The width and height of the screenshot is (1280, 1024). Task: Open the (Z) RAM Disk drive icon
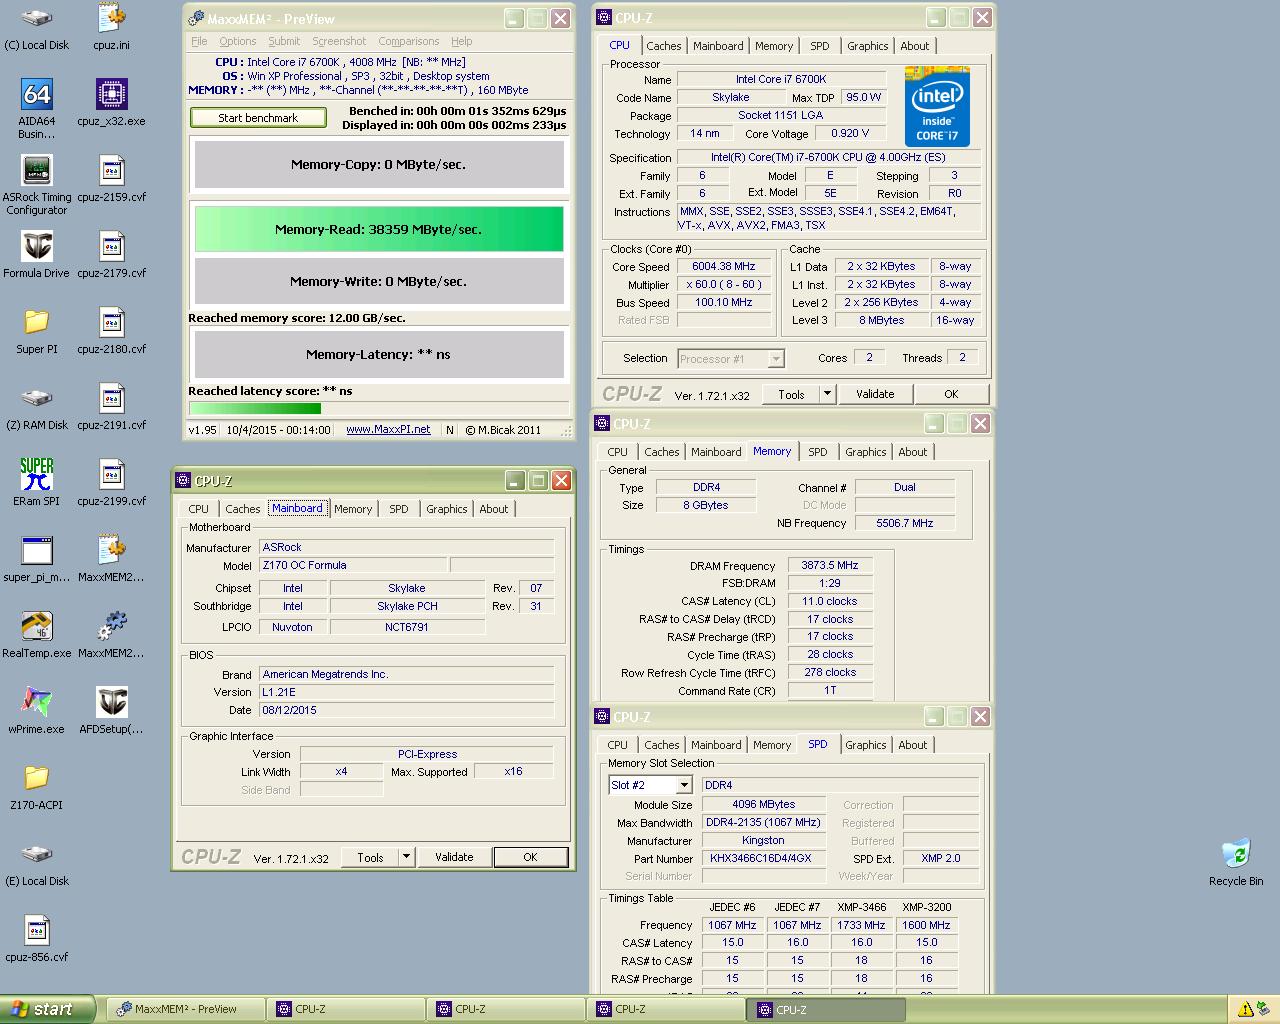click(37, 407)
